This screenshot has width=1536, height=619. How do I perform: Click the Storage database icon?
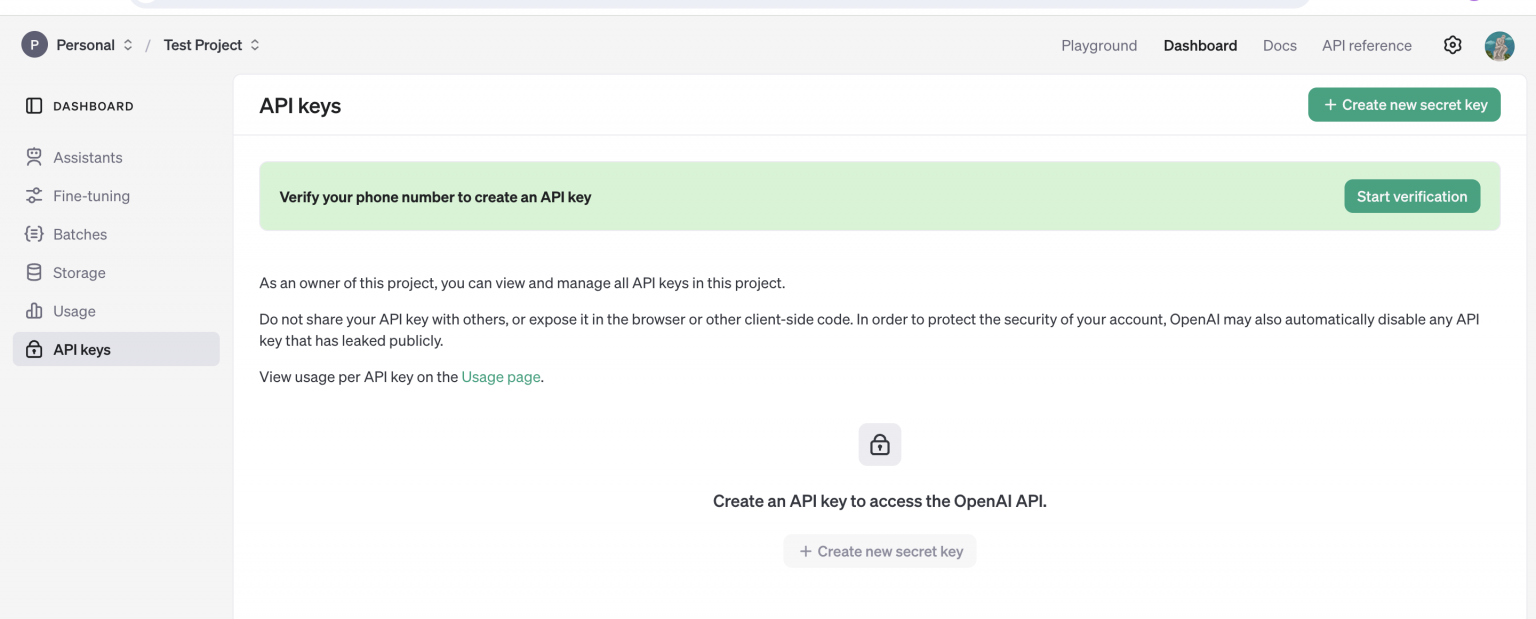click(34, 273)
